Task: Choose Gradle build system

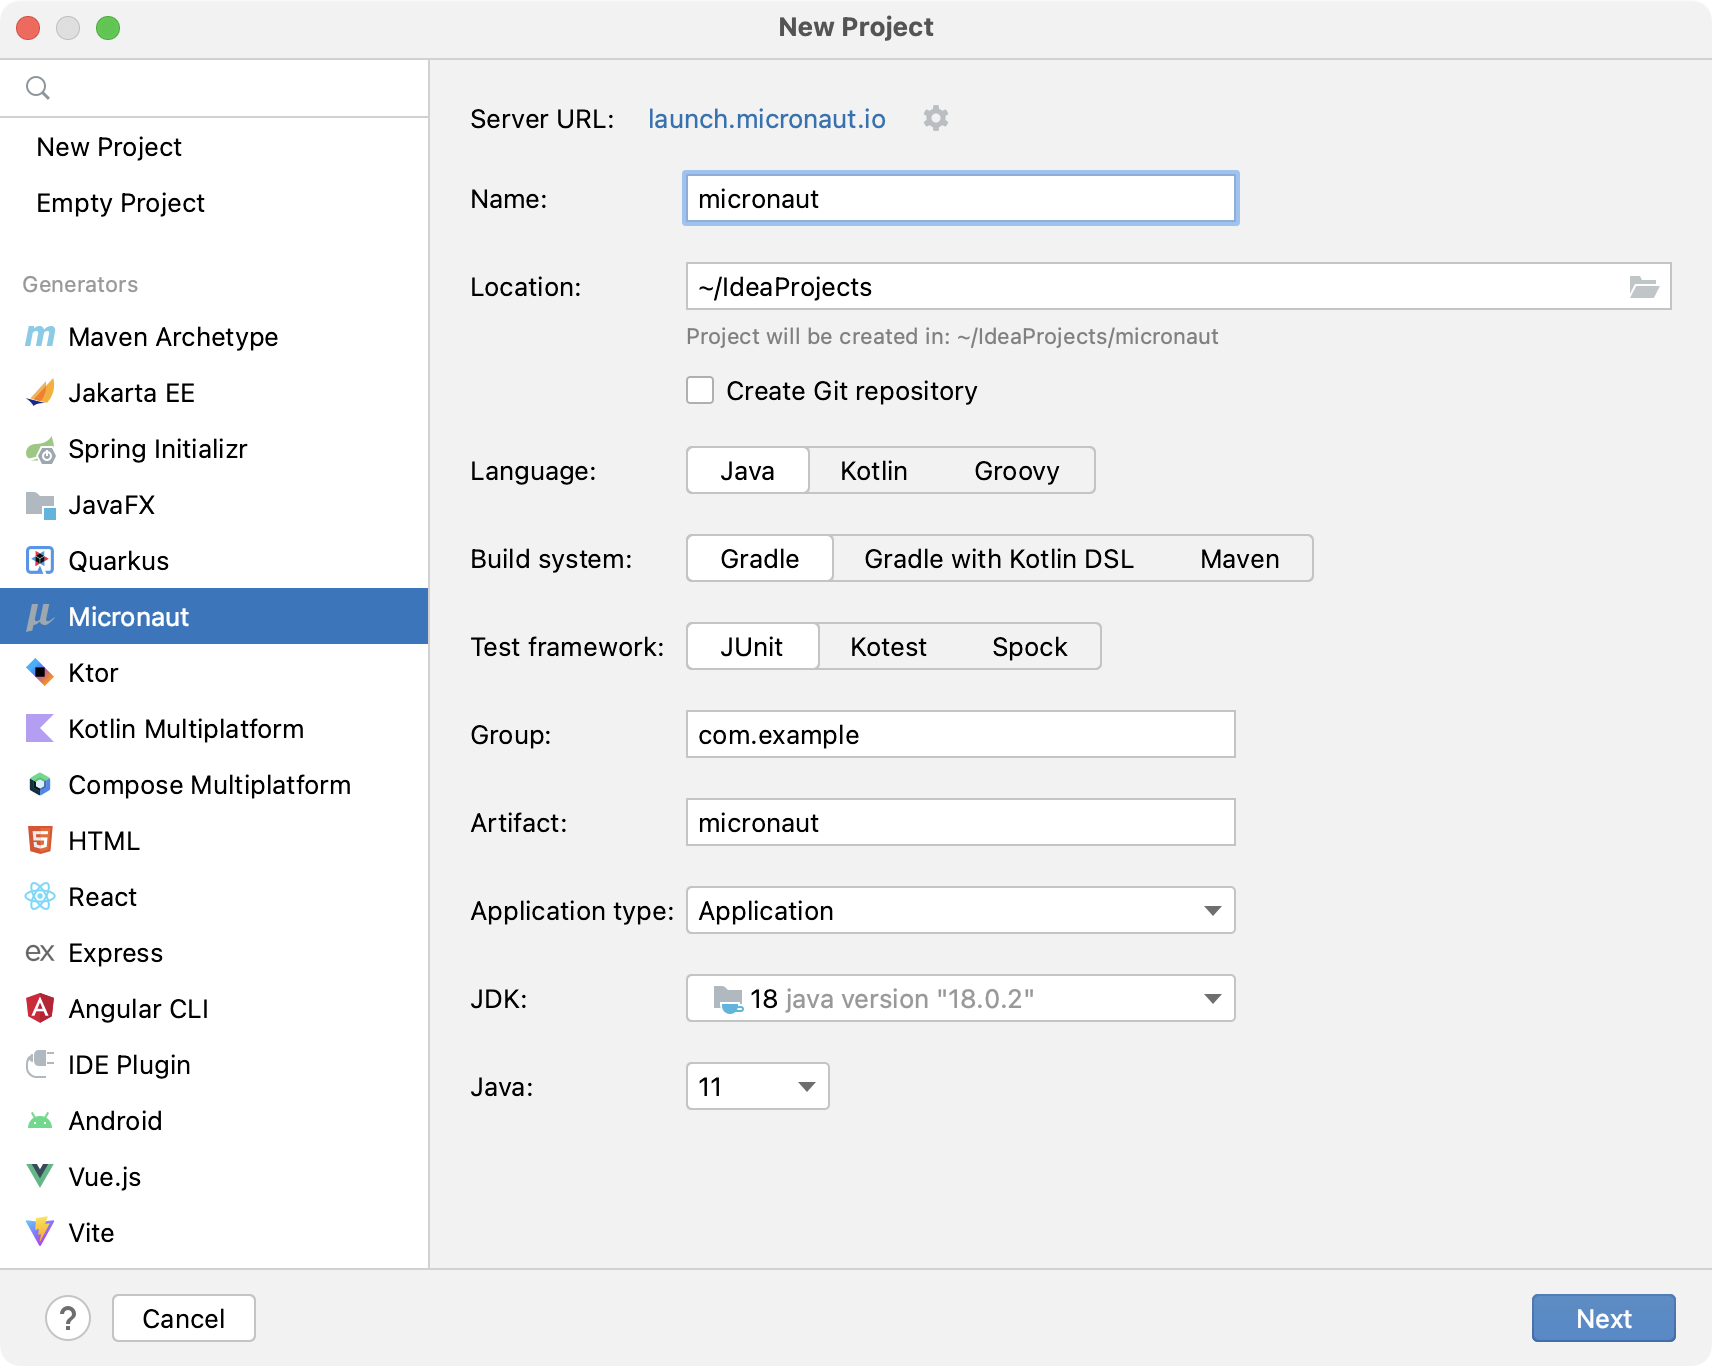Action: click(x=760, y=558)
